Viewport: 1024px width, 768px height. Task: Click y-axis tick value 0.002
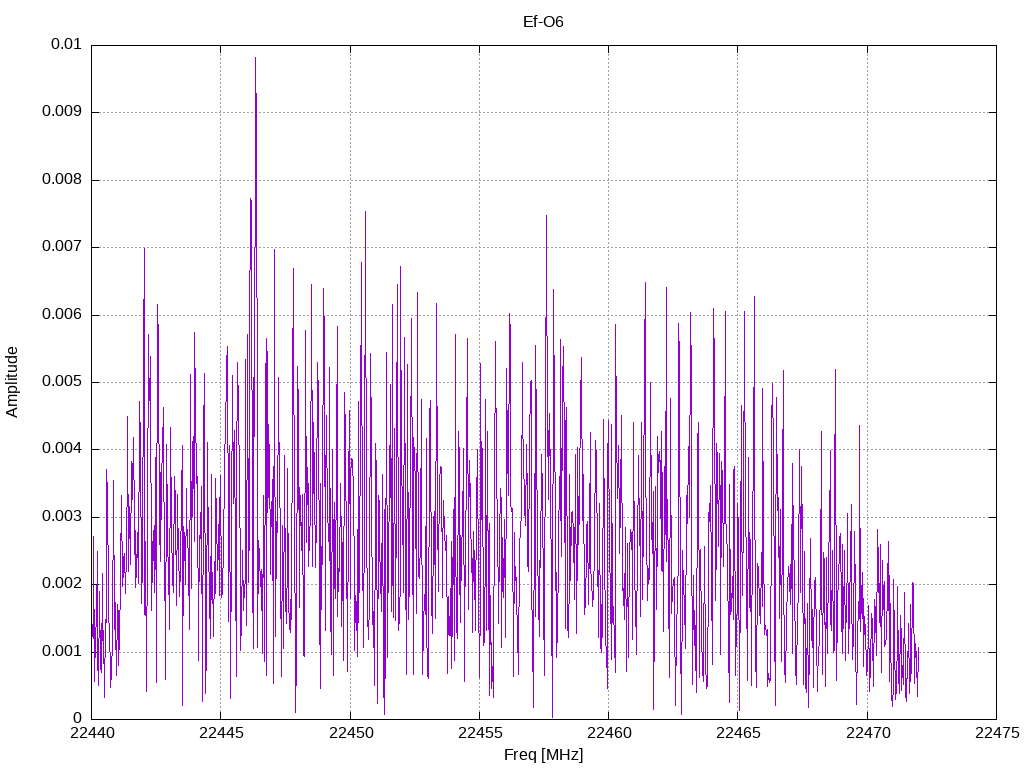62,584
